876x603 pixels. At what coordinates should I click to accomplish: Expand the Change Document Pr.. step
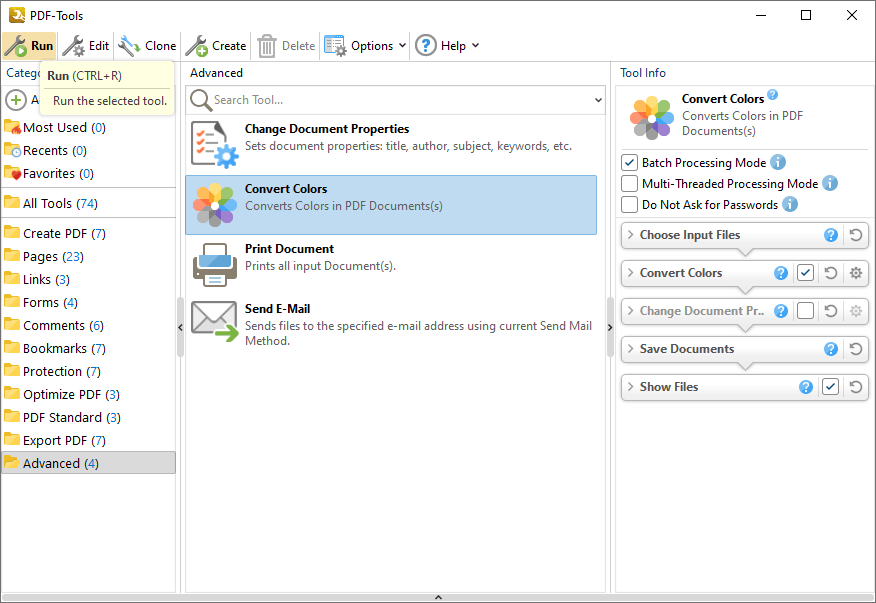(x=631, y=311)
